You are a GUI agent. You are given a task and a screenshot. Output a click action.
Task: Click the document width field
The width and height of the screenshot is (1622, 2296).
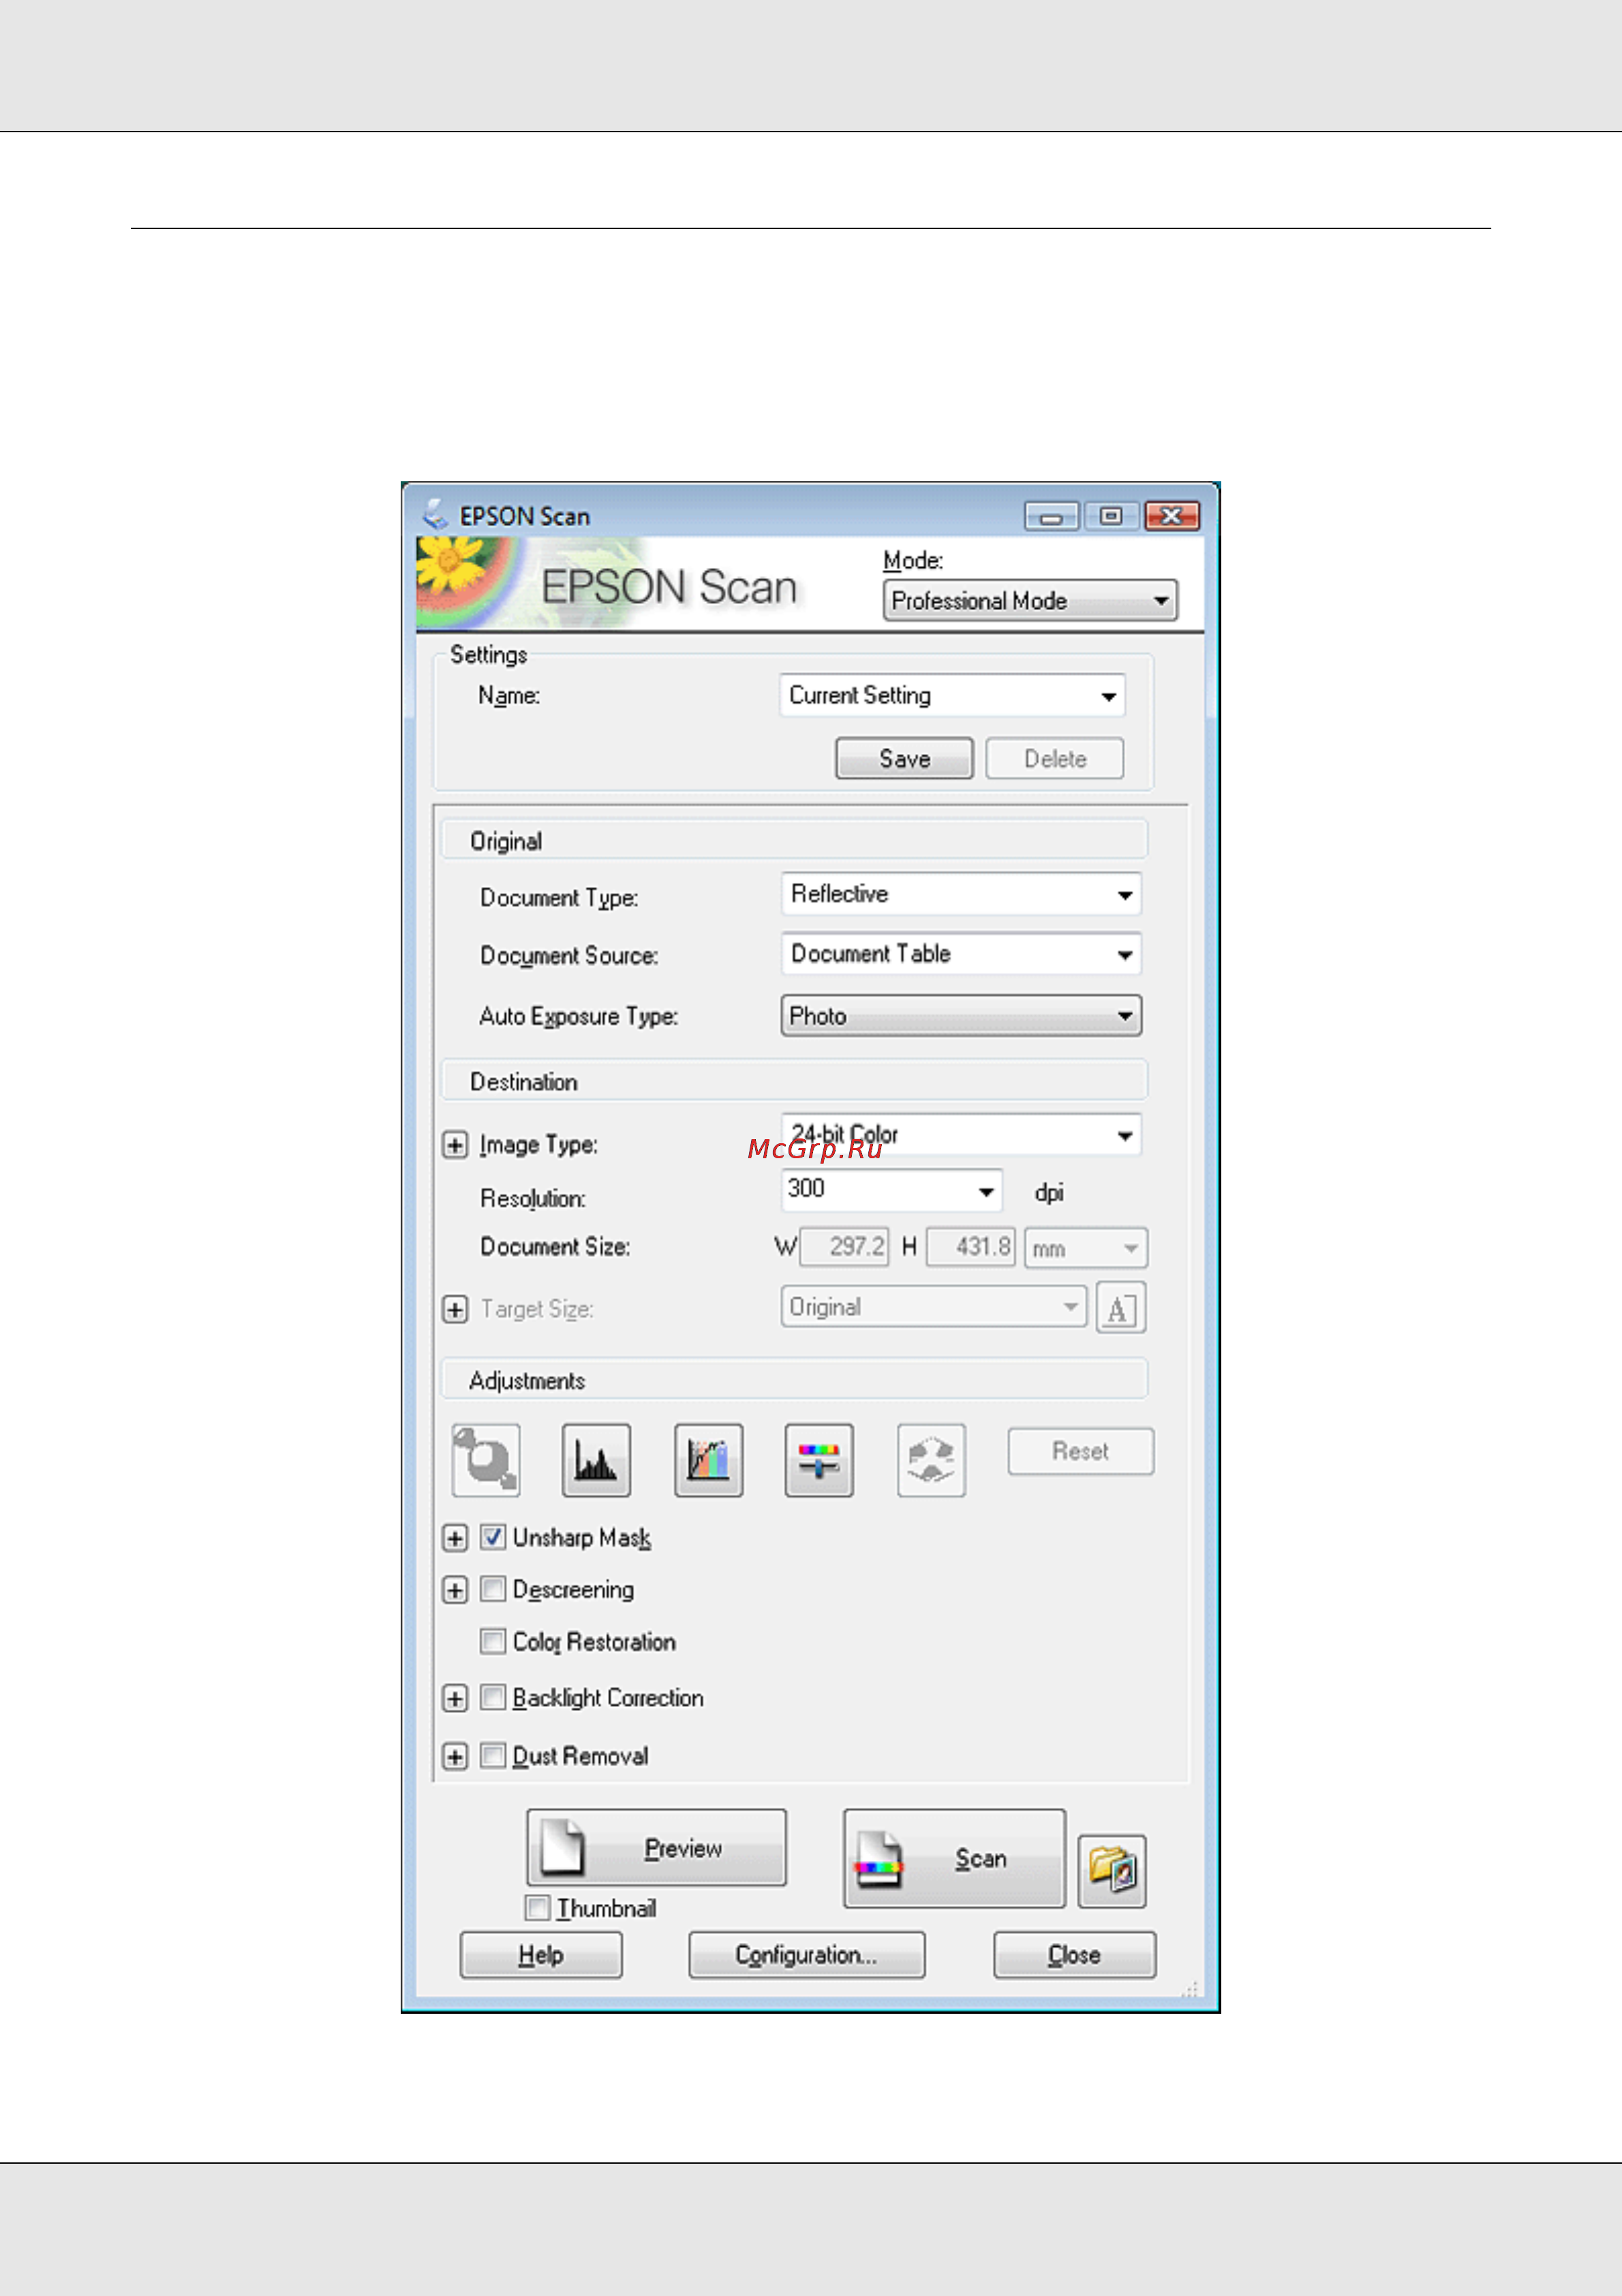[844, 1247]
